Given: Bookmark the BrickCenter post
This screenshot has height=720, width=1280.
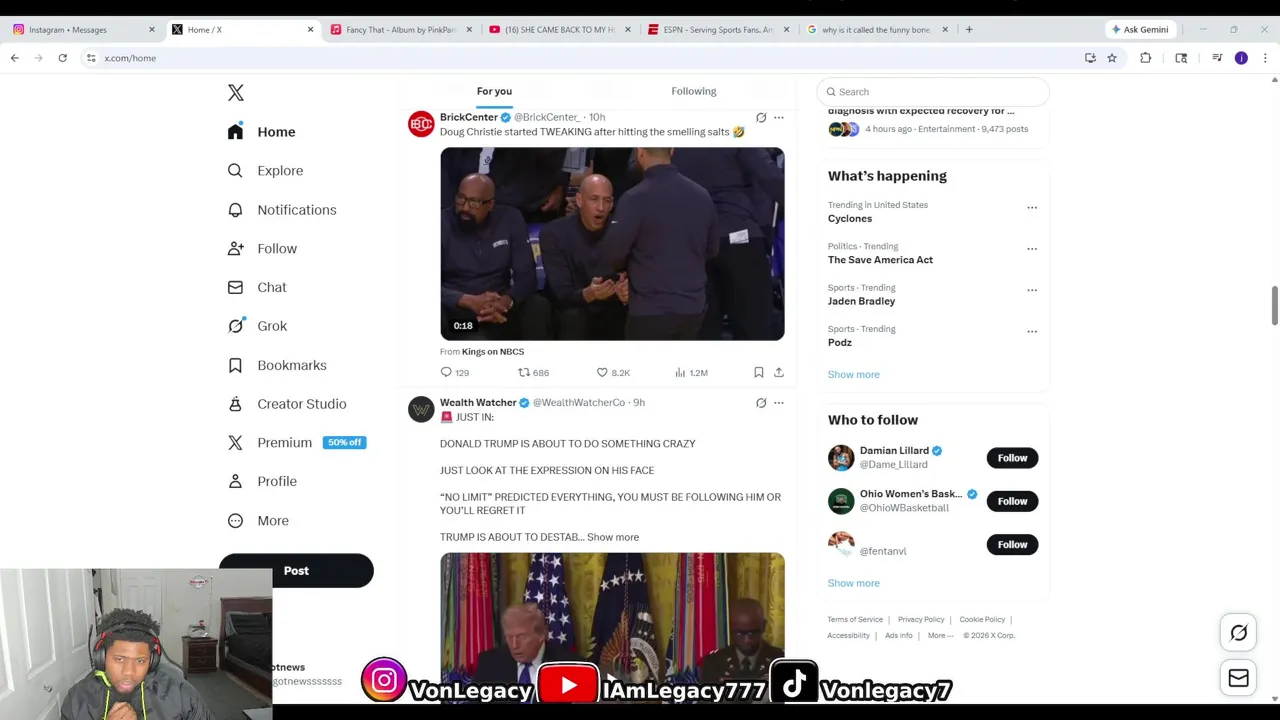Looking at the screenshot, I should point(759,373).
